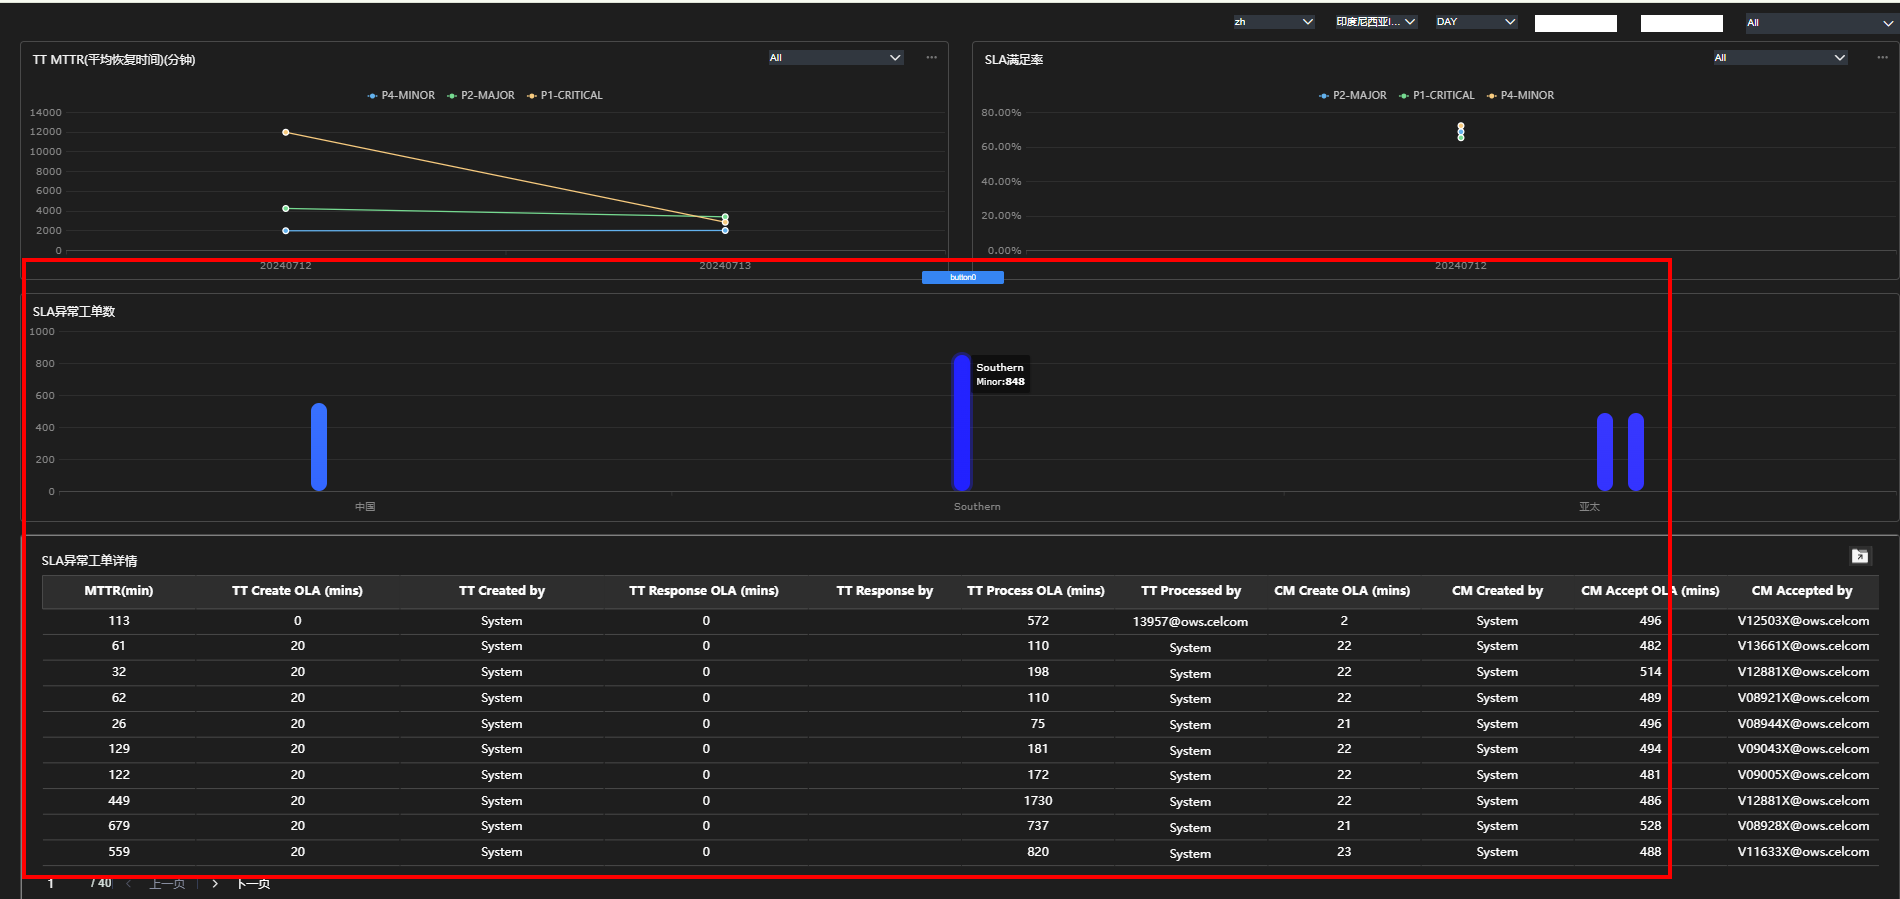Viewport: 1900px width, 899px height.
Task: Click the blue button0 button
Action: pos(963,277)
